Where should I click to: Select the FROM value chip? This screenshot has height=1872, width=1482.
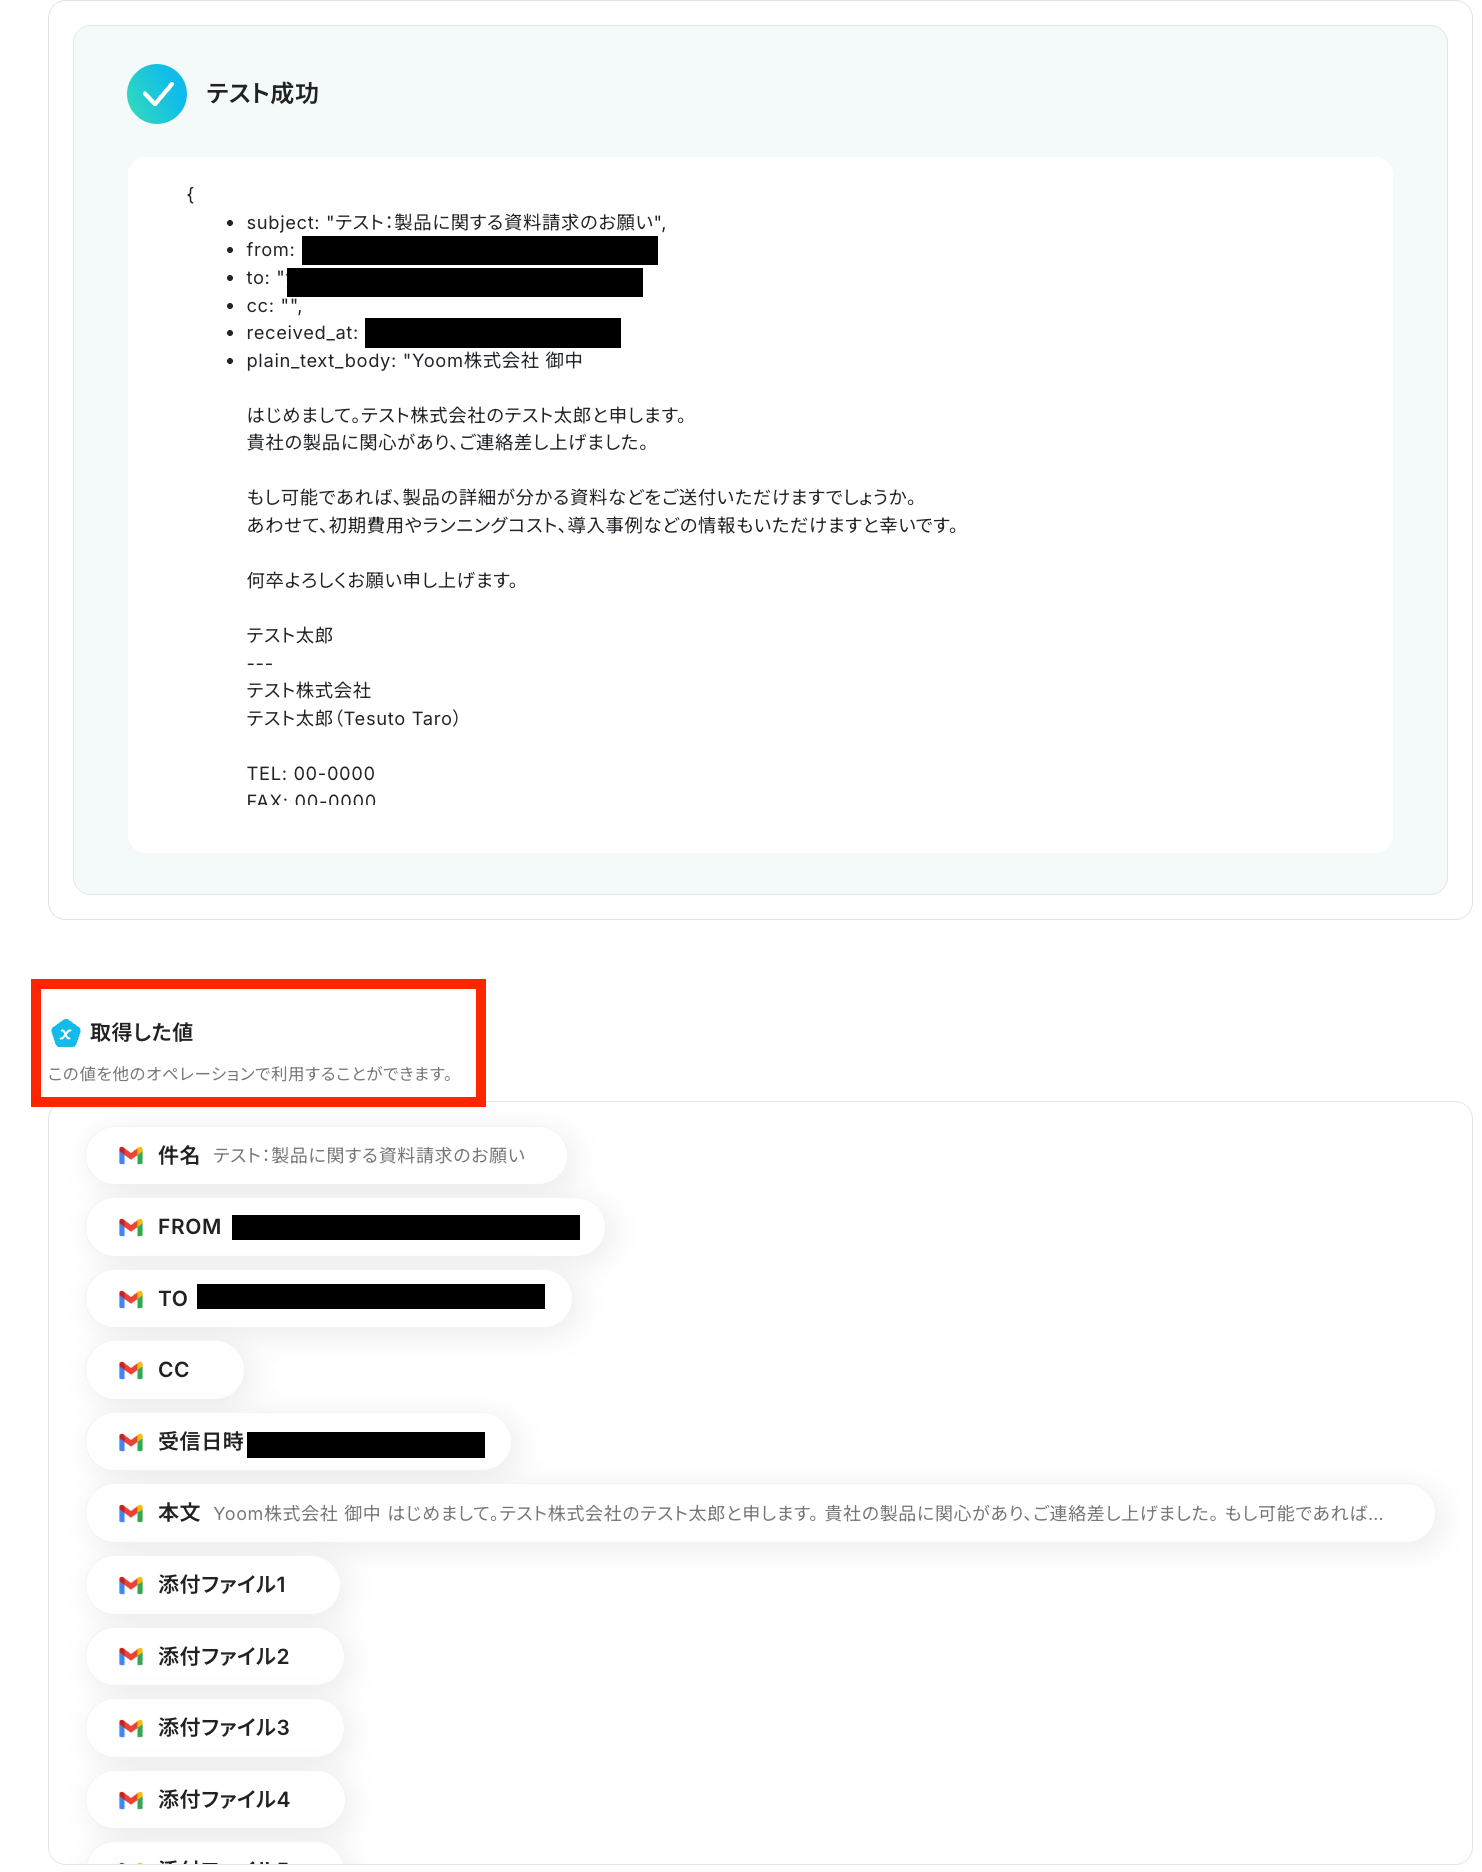(x=346, y=1227)
